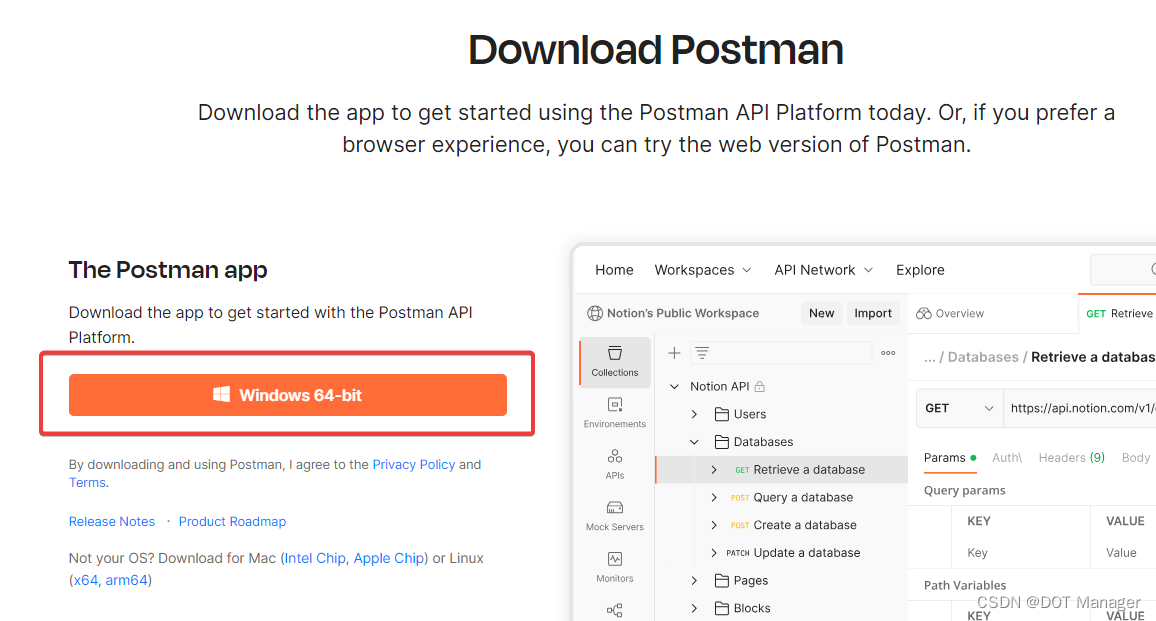Click the request URL input field
The width and height of the screenshot is (1156, 621).
pos(1079,408)
